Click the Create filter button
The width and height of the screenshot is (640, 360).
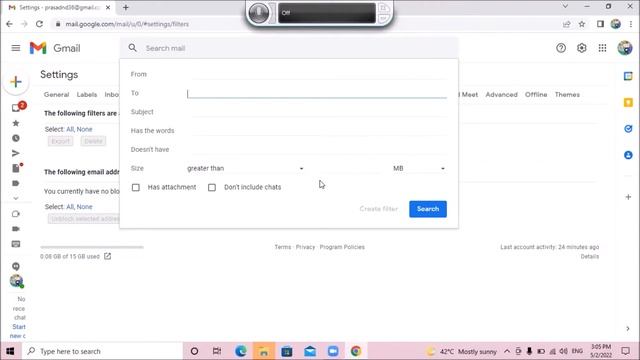pos(378,209)
